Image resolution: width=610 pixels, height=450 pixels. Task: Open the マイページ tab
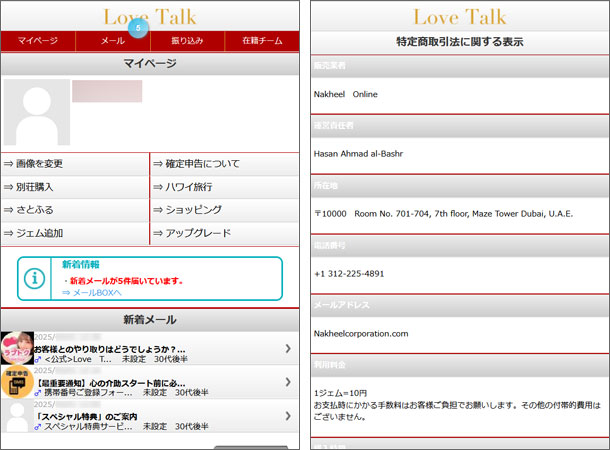(38, 41)
